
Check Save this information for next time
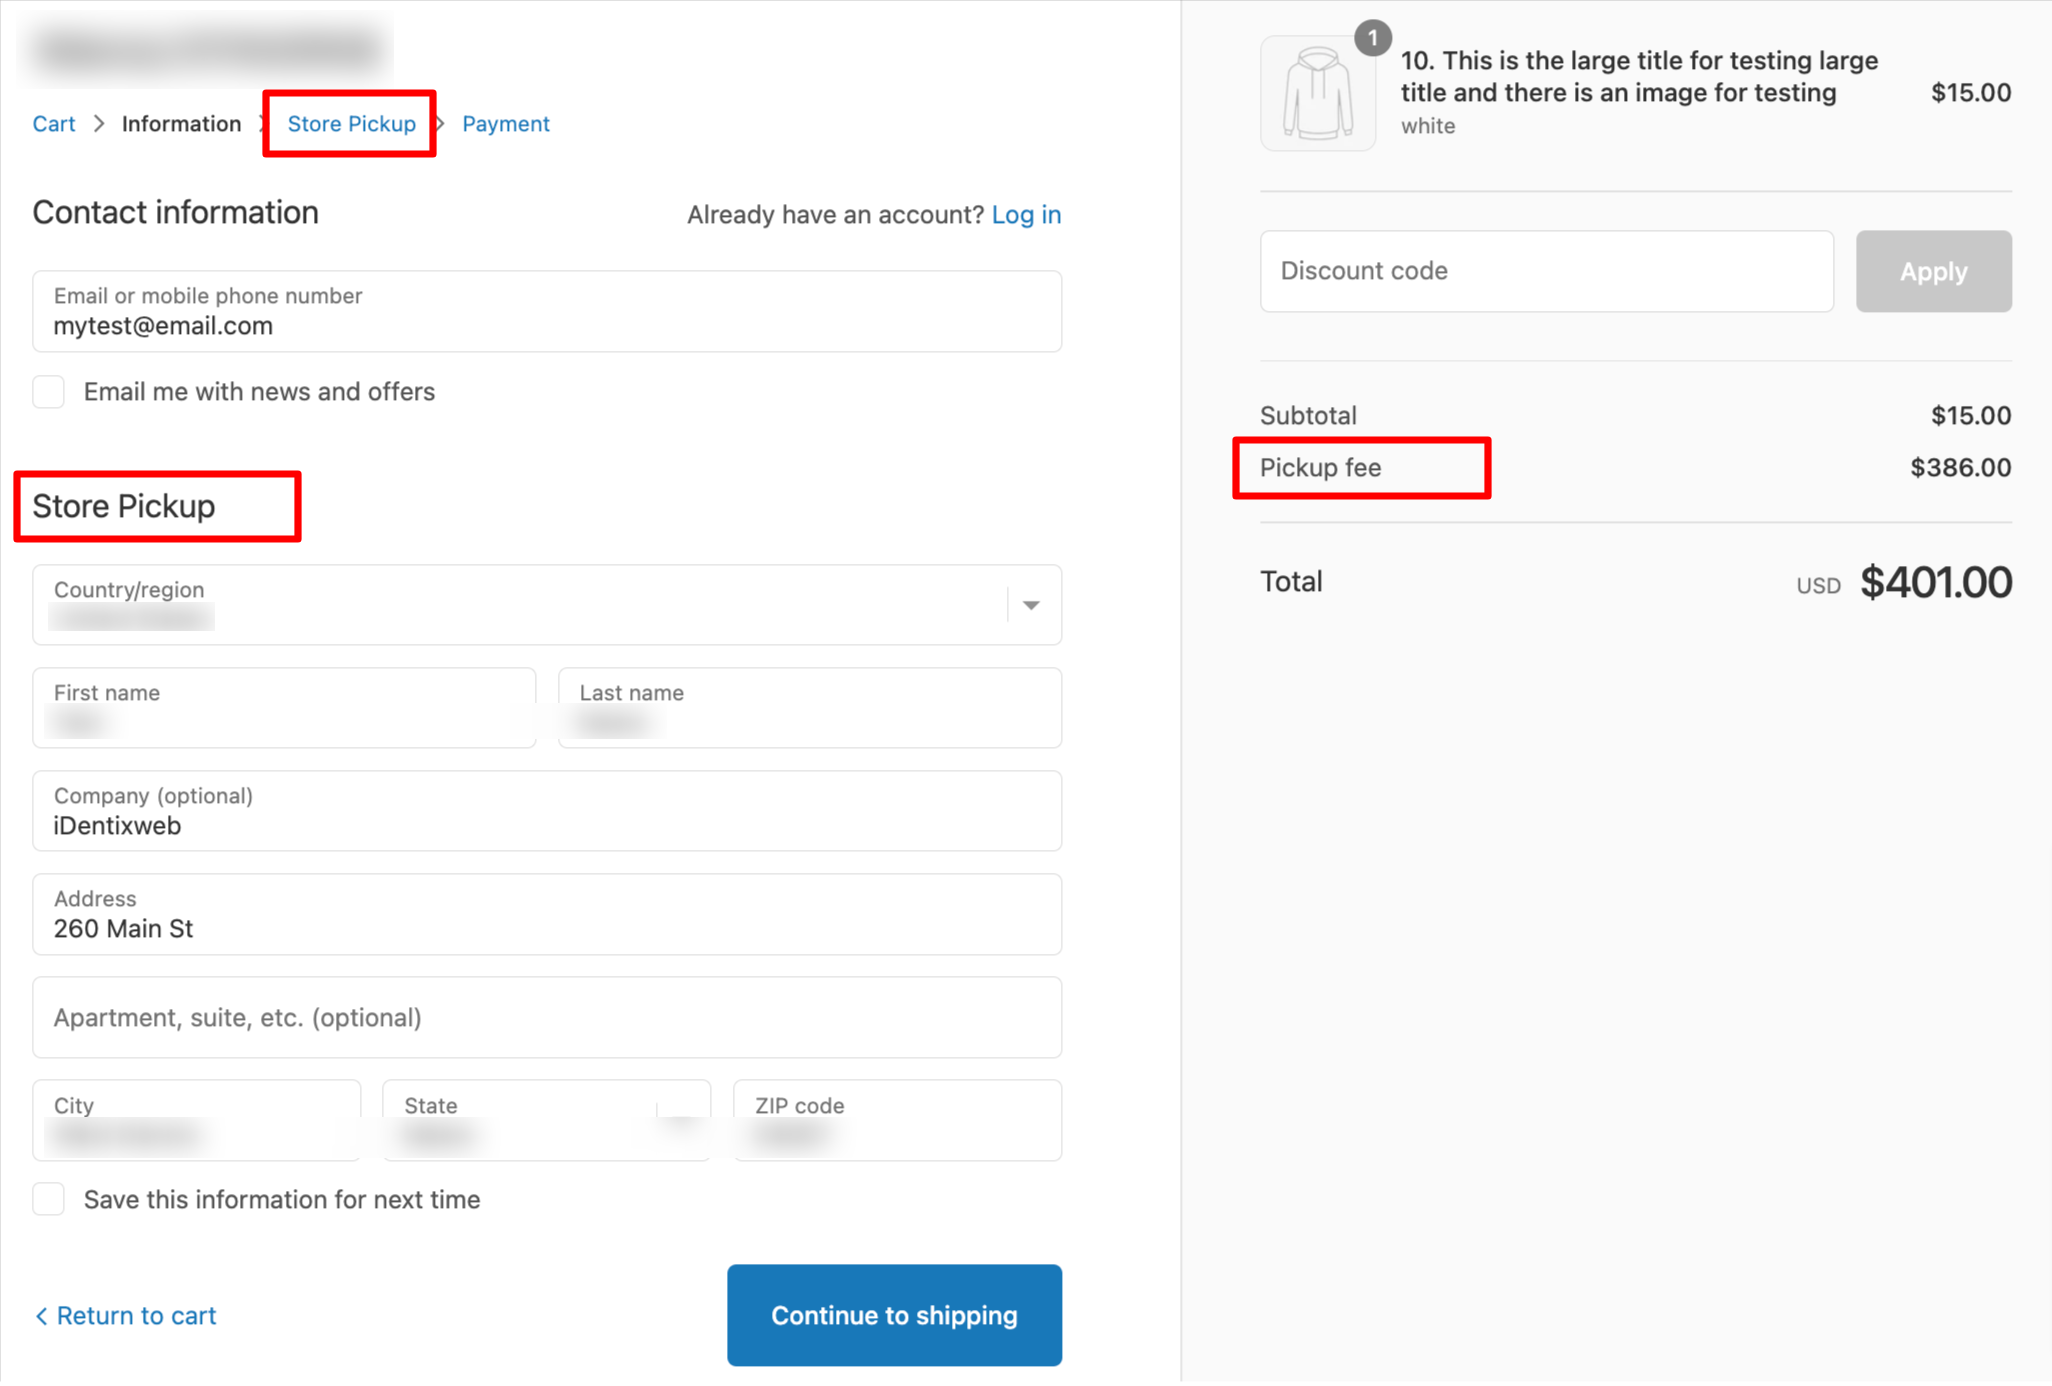pyautogui.click(x=49, y=1199)
